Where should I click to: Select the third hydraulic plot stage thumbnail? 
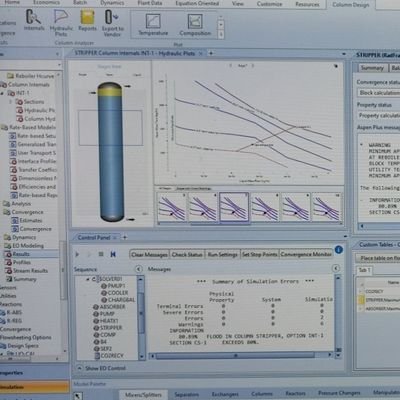[x=234, y=207]
